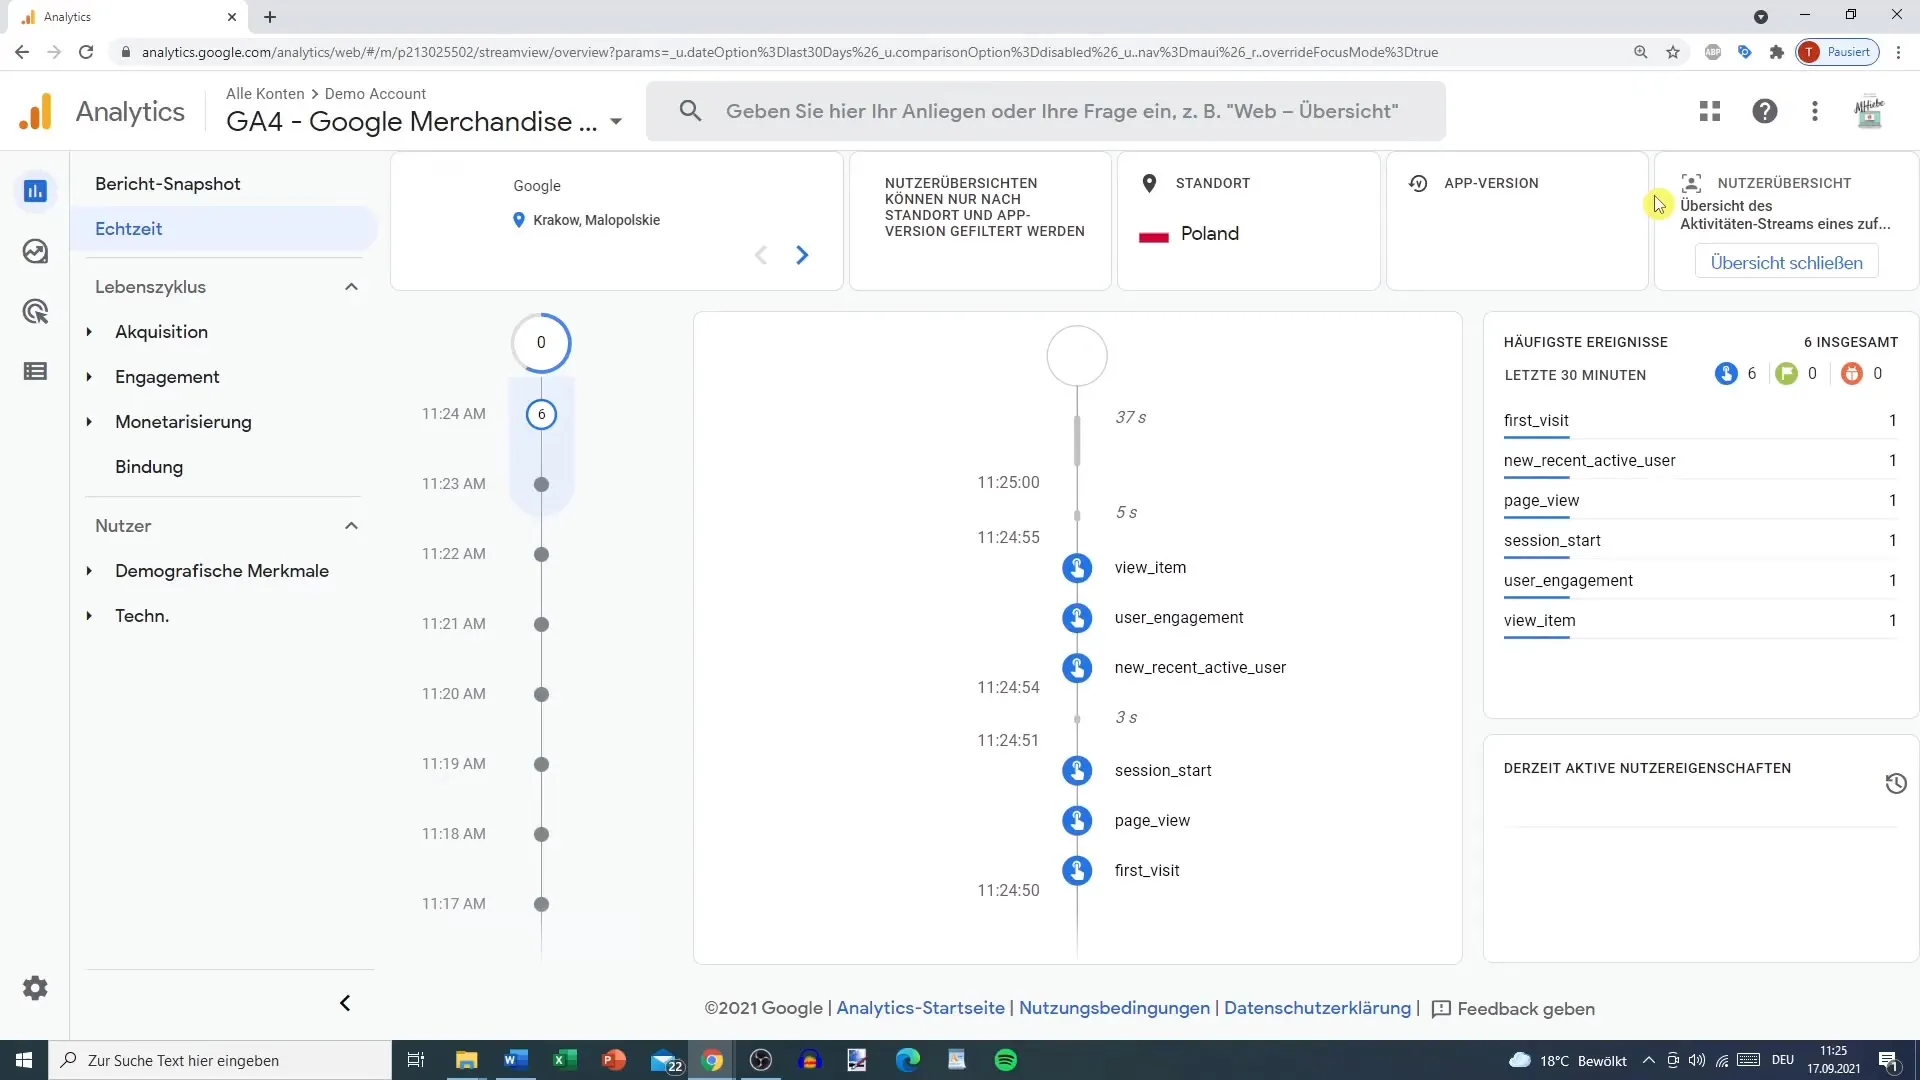This screenshot has width=1920, height=1080.
Task: Open the Chrome extensions puzzle icon
Action: point(1777,52)
